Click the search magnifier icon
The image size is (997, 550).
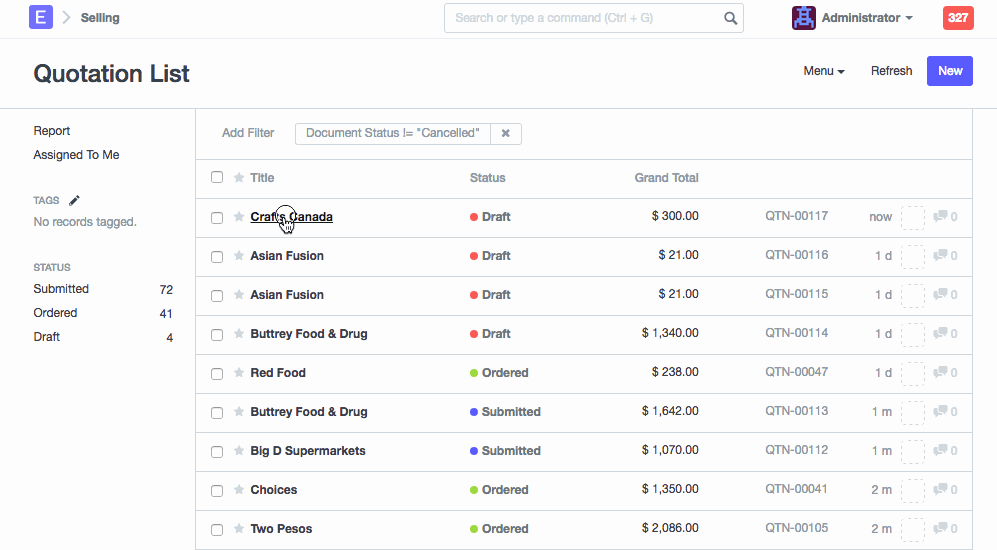(730, 18)
